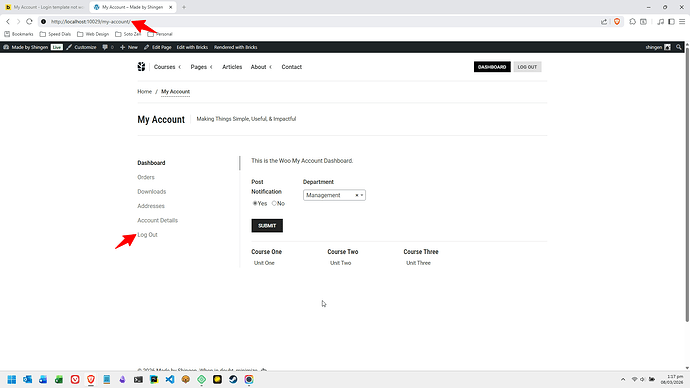Open the admin bar search magnifier icon

[x=679, y=47]
